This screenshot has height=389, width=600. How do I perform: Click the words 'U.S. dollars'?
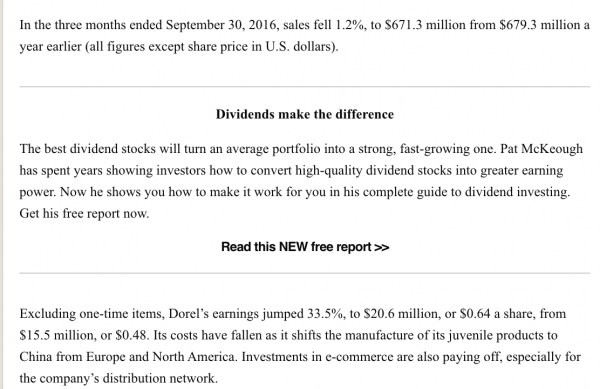[x=300, y=47]
